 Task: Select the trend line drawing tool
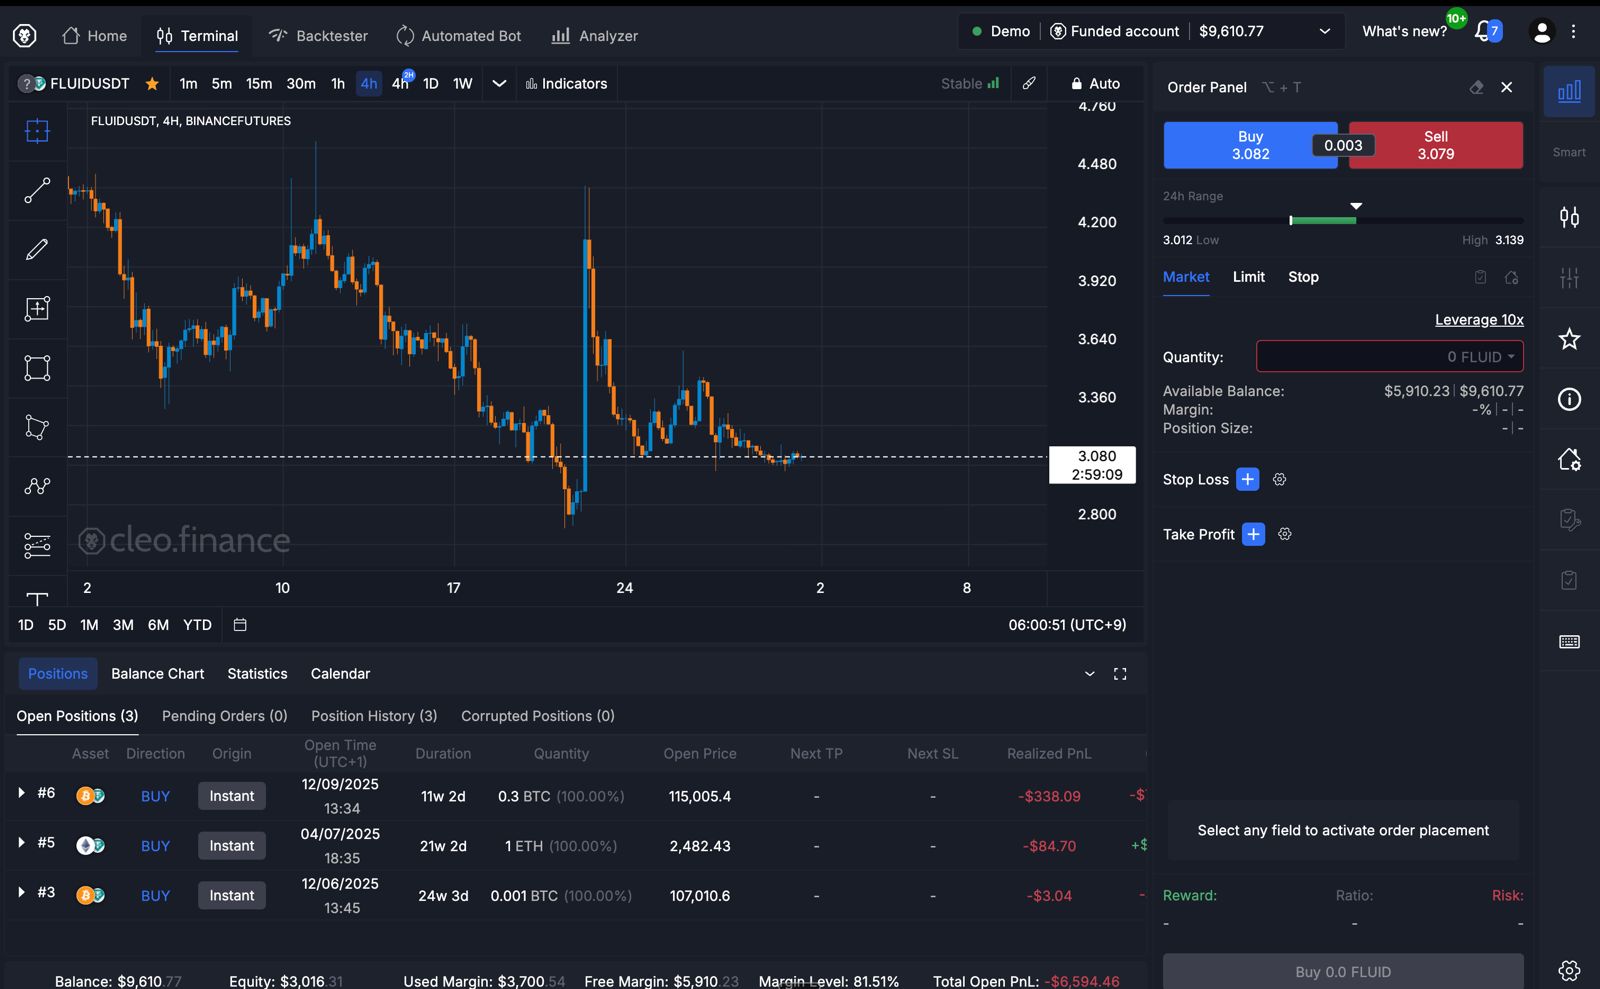point(37,190)
